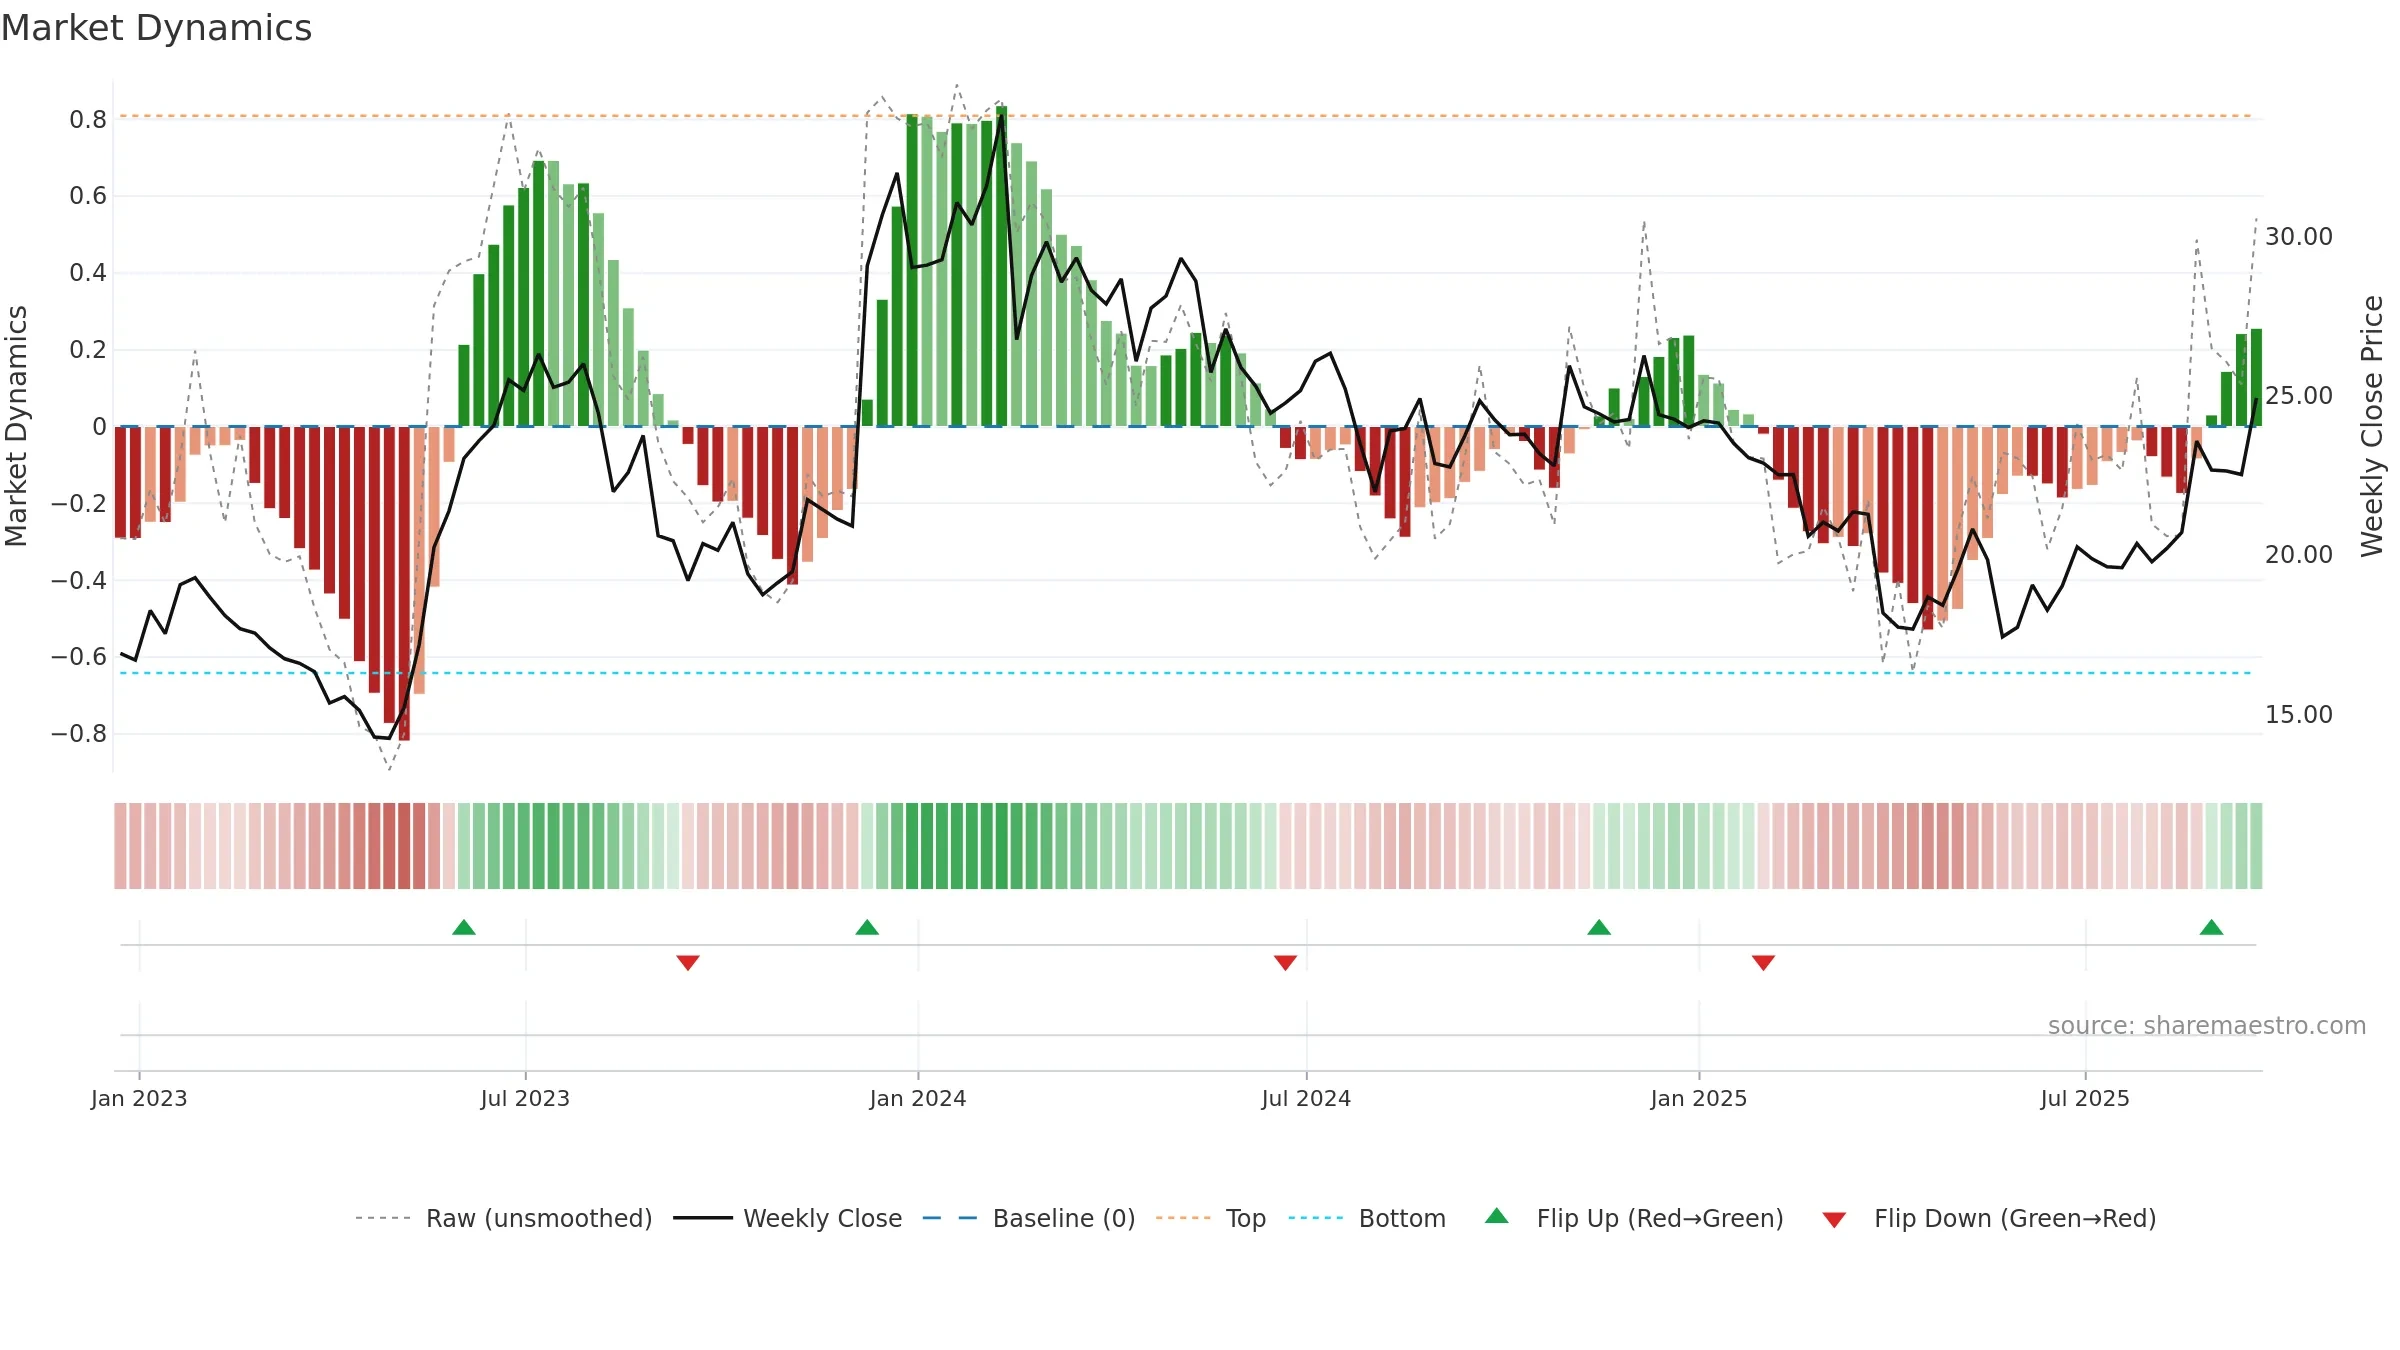Toggle the Weekly Close legend entry

[x=788, y=1218]
